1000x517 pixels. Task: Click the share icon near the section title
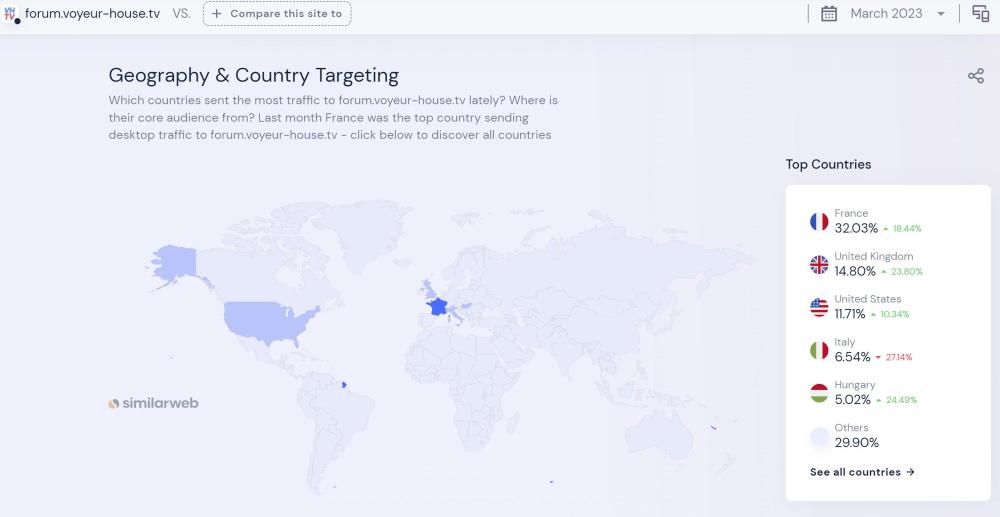pos(975,76)
